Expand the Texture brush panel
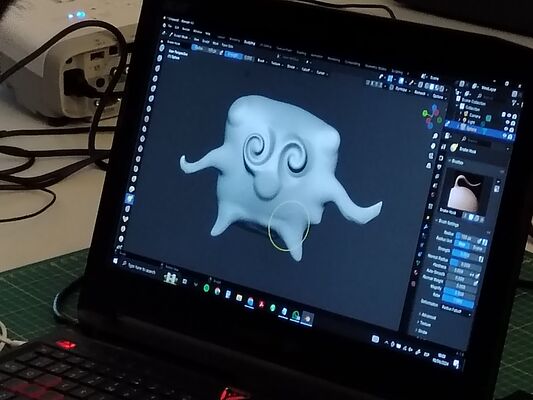 coord(425,324)
